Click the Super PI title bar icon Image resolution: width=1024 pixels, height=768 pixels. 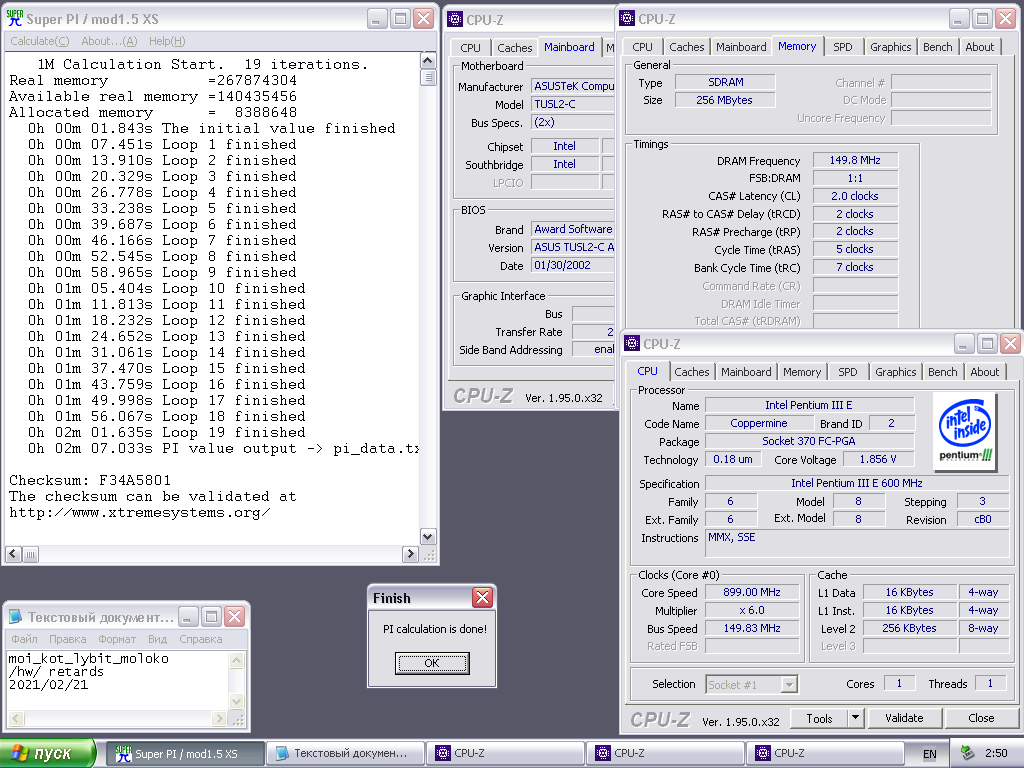[14, 18]
